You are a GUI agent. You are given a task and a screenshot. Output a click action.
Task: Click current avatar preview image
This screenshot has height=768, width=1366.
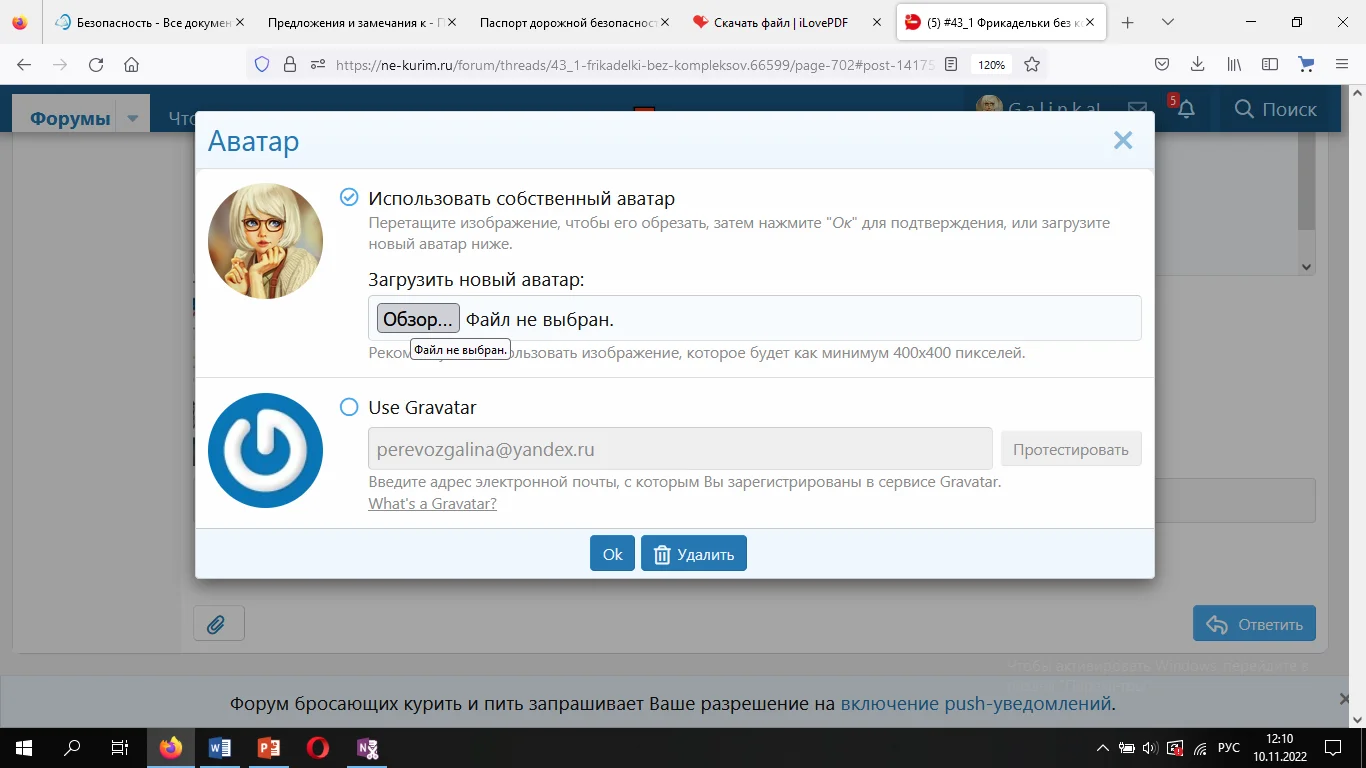265,241
